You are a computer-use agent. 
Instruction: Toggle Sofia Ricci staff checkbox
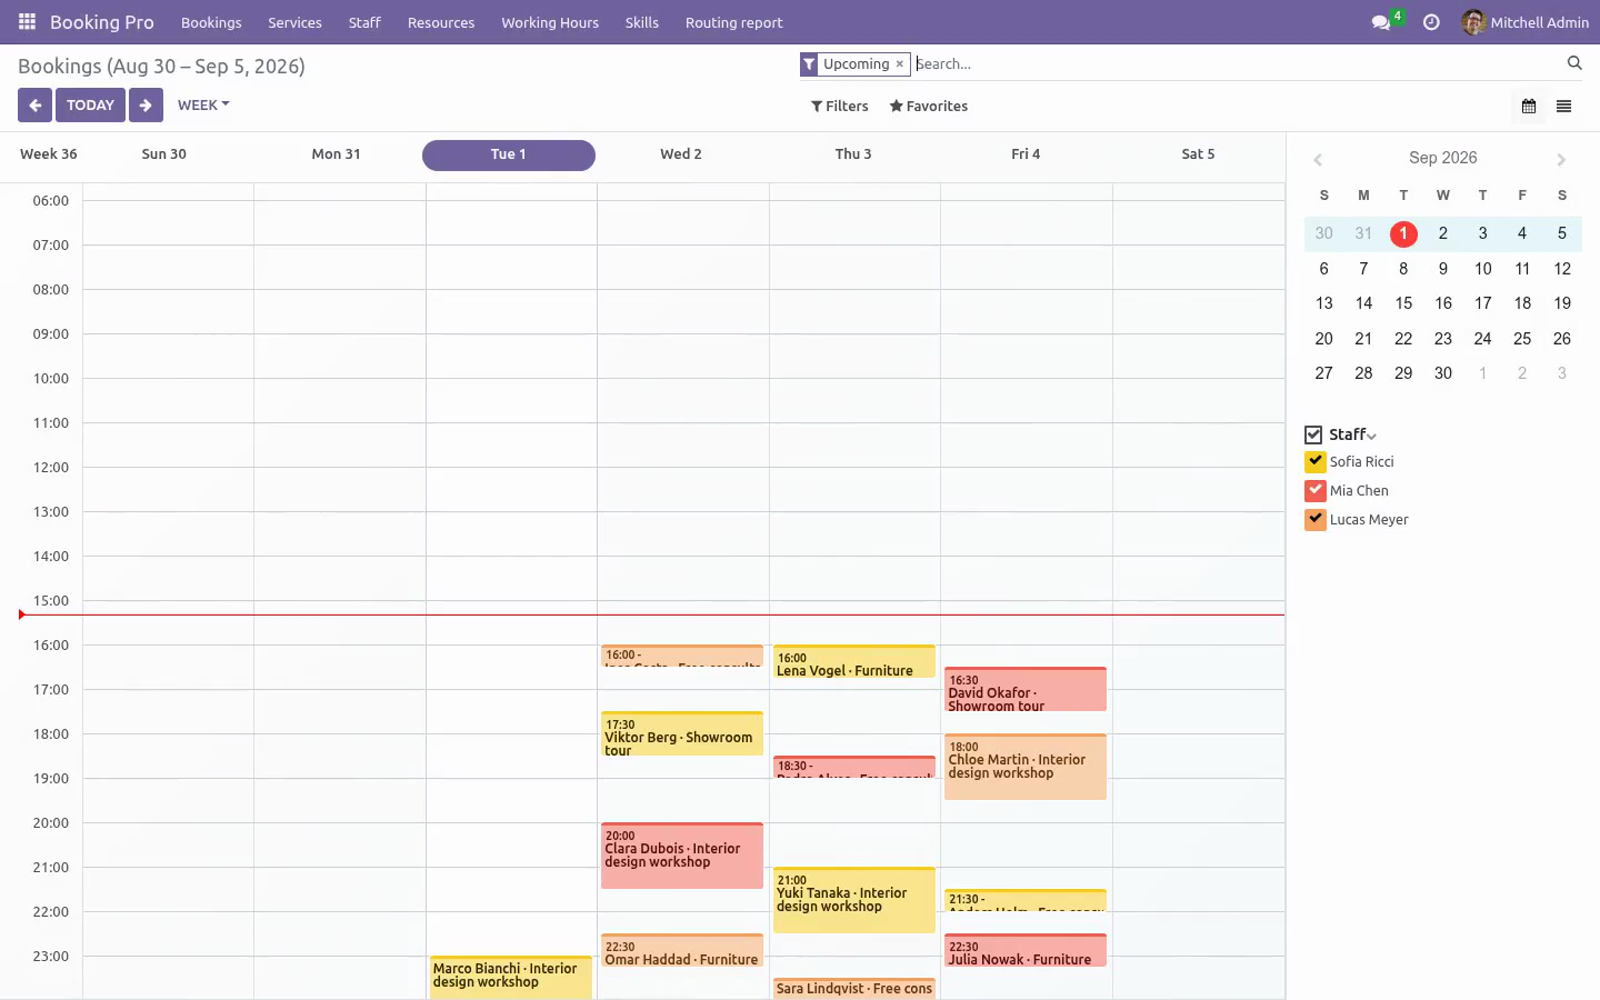(x=1315, y=462)
